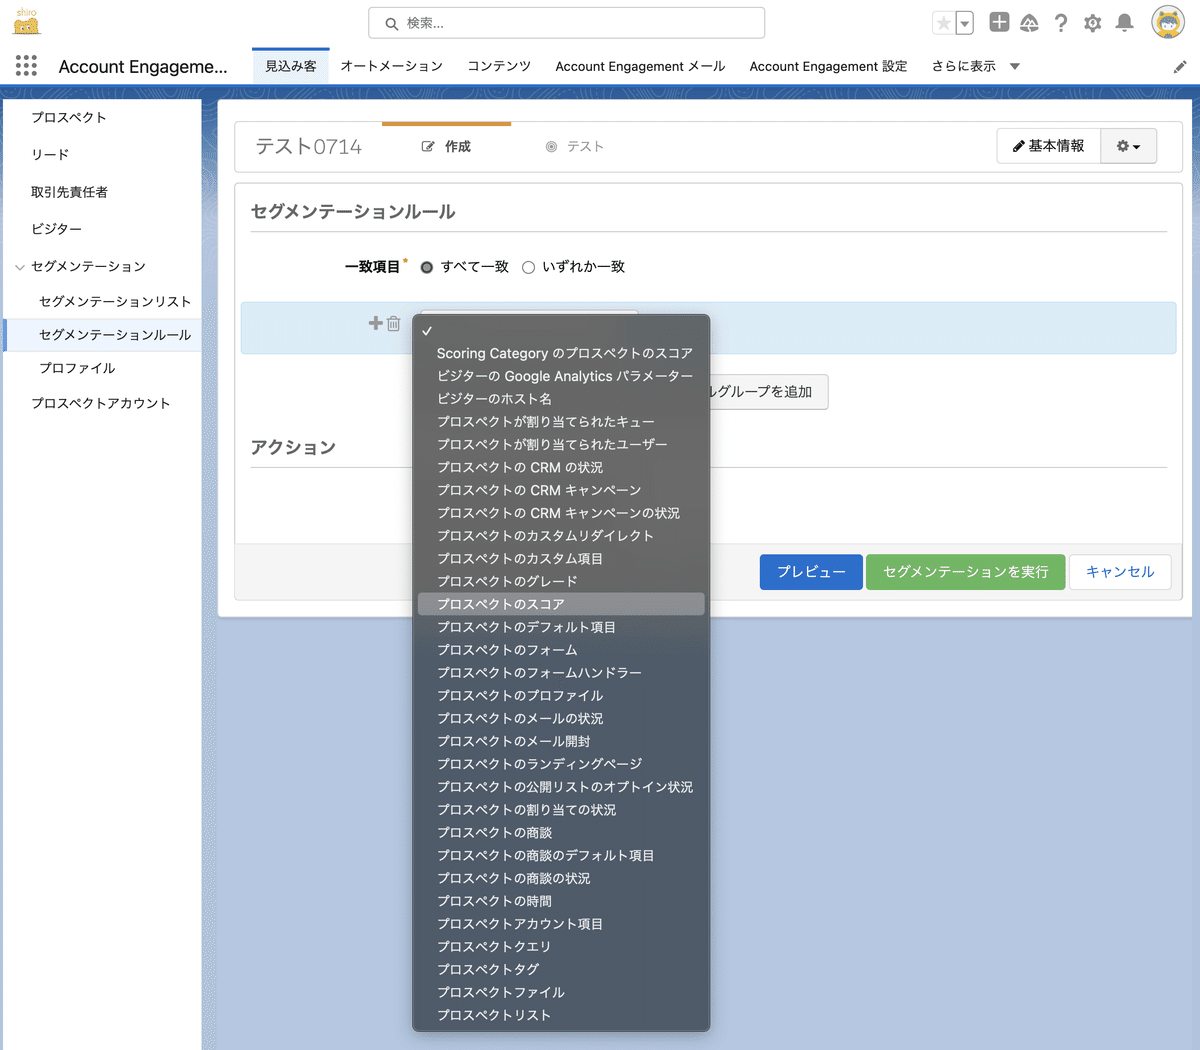Image resolution: width=1200 pixels, height=1050 pixels.
Task: Open 取引先責任者 in the sidebar
Action: tap(70, 192)
